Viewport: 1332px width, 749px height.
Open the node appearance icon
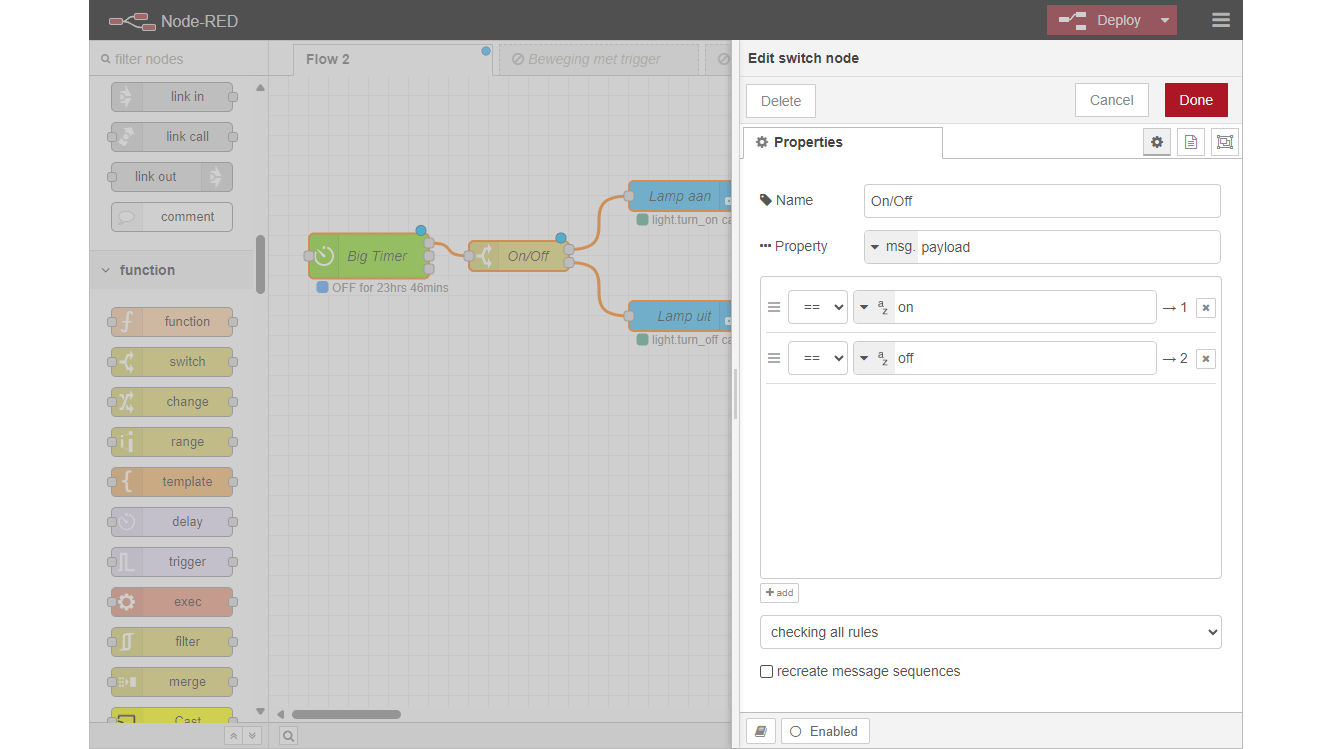coord(1224,142)
